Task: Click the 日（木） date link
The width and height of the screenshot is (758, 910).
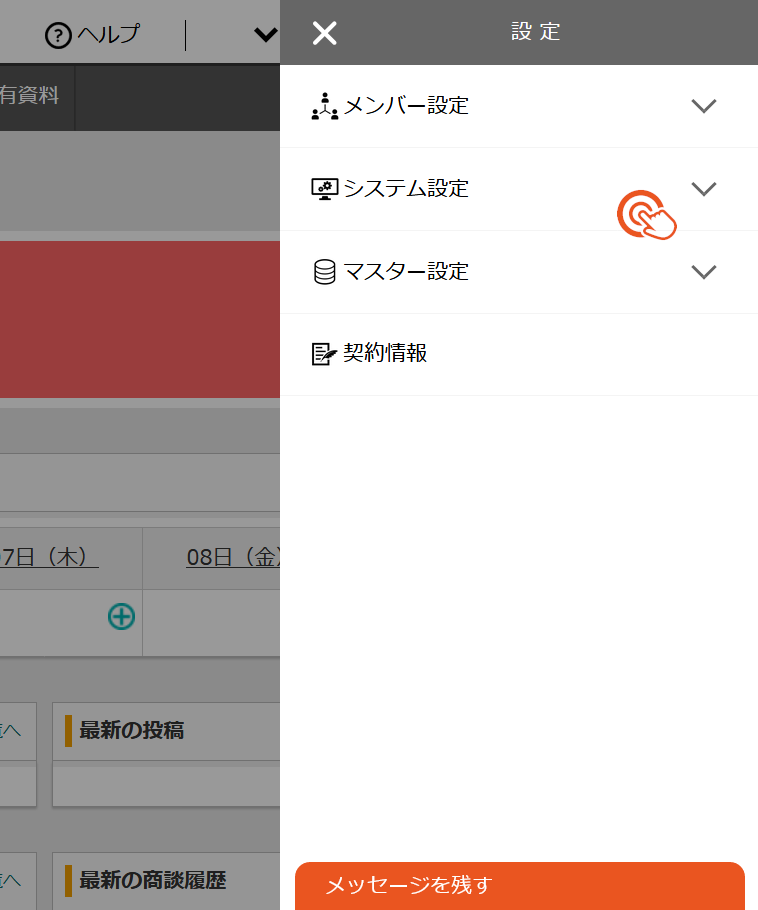Action: tap(49, 557)
